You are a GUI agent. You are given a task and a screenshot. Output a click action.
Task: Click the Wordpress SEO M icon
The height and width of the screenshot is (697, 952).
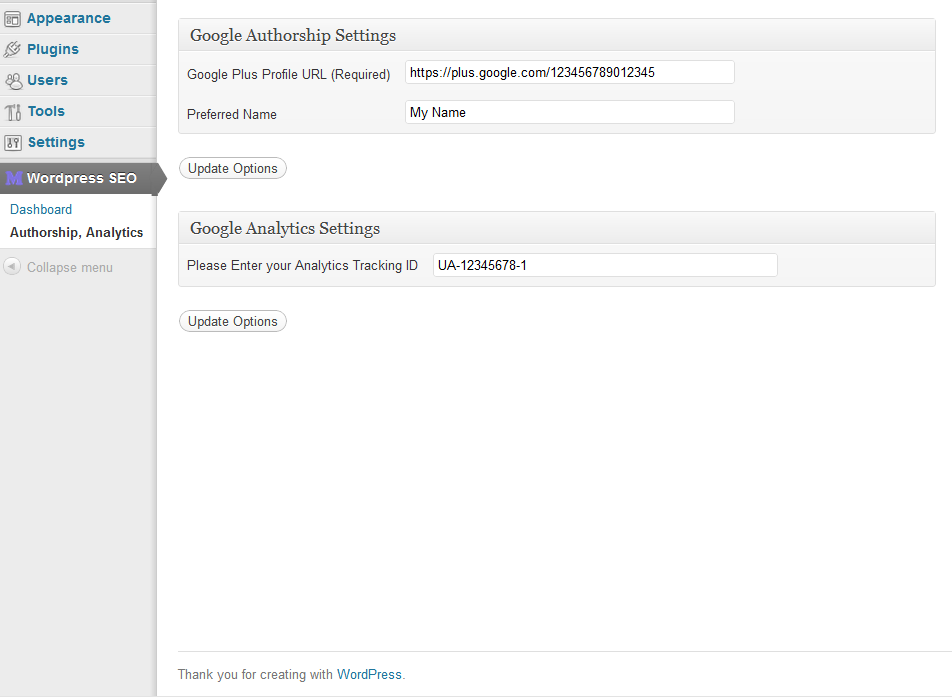[13, 178]
